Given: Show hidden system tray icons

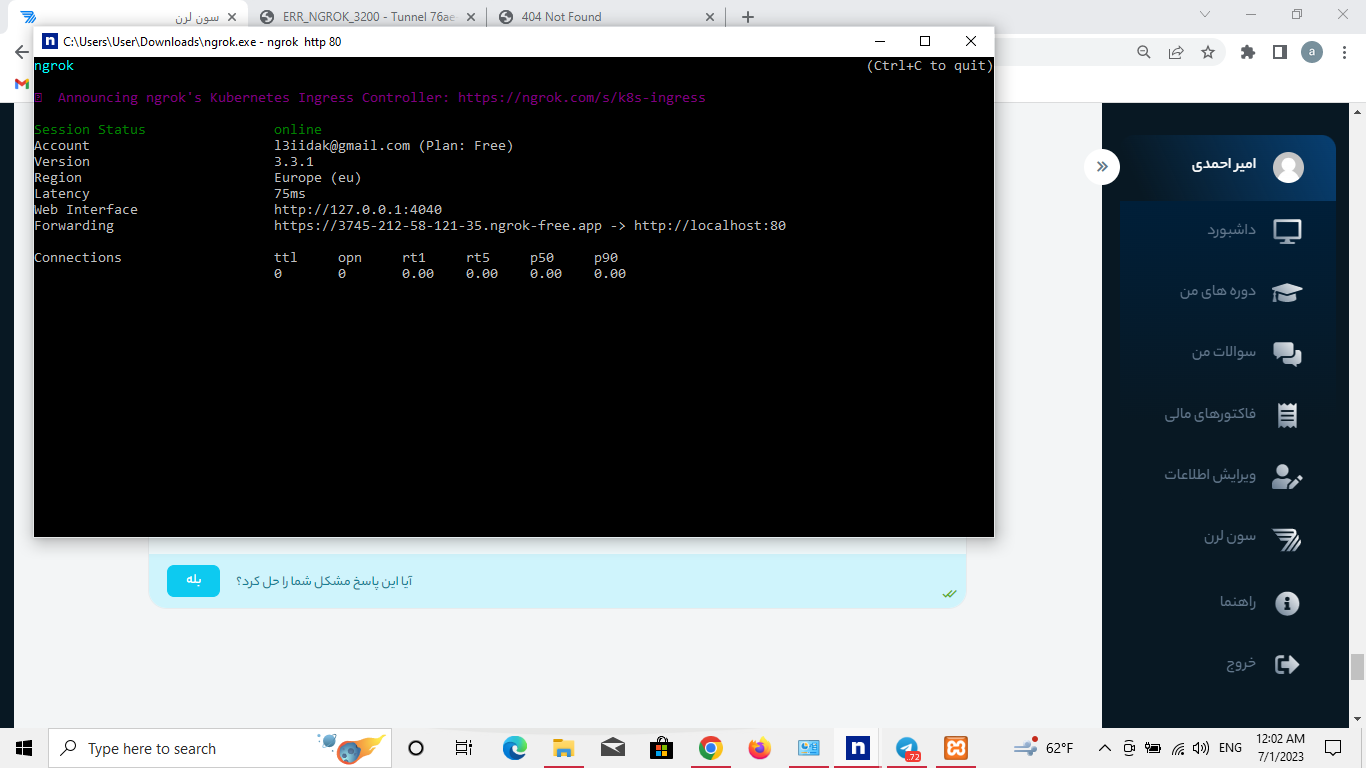Looking at the screenshot, I should click(x=1105, y=748).
